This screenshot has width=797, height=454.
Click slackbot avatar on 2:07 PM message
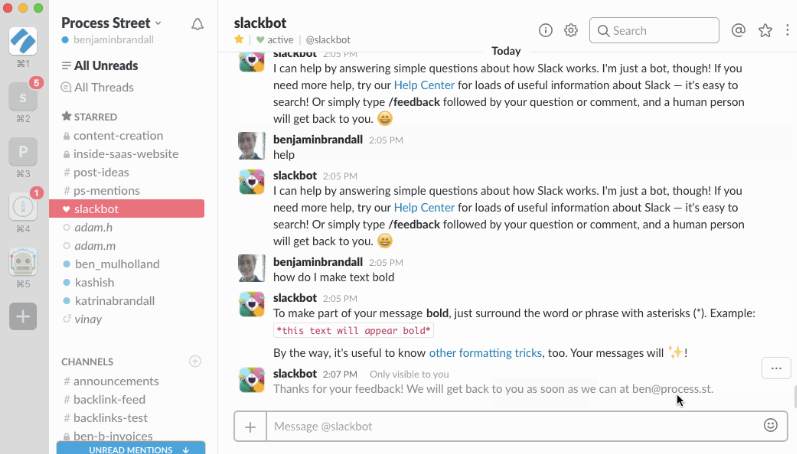(x=252, y=380)
